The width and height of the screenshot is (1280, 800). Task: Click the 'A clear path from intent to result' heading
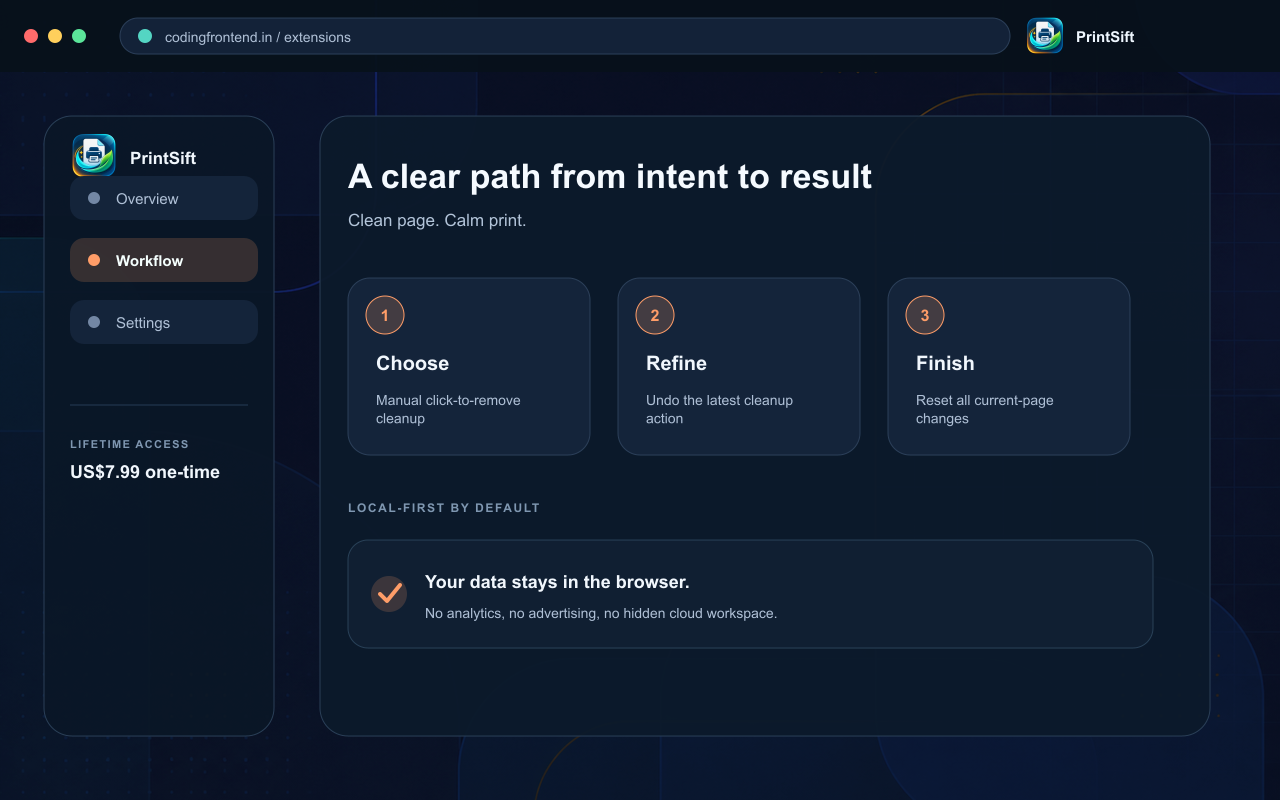(610, 176)
